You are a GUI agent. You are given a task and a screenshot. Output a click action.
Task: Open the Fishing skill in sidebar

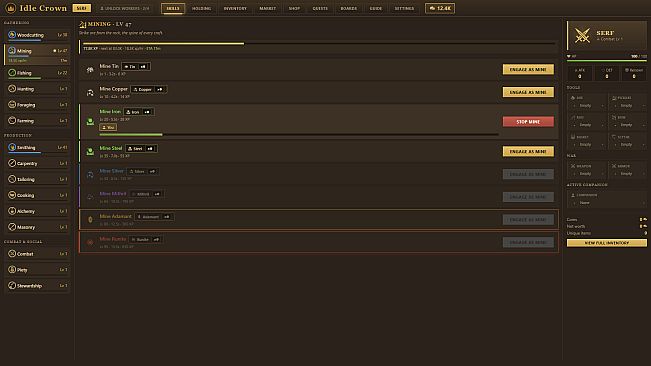(37, 73)
